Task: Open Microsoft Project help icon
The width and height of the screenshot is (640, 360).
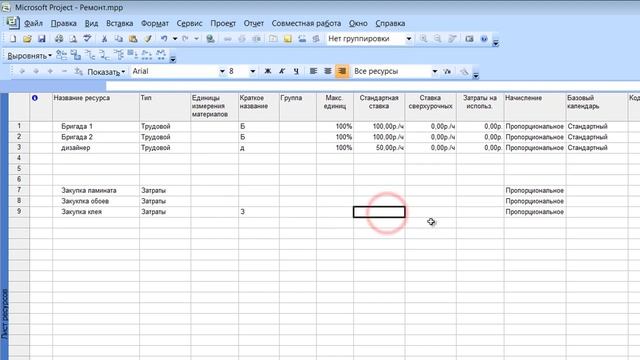Action: point(484,39)
